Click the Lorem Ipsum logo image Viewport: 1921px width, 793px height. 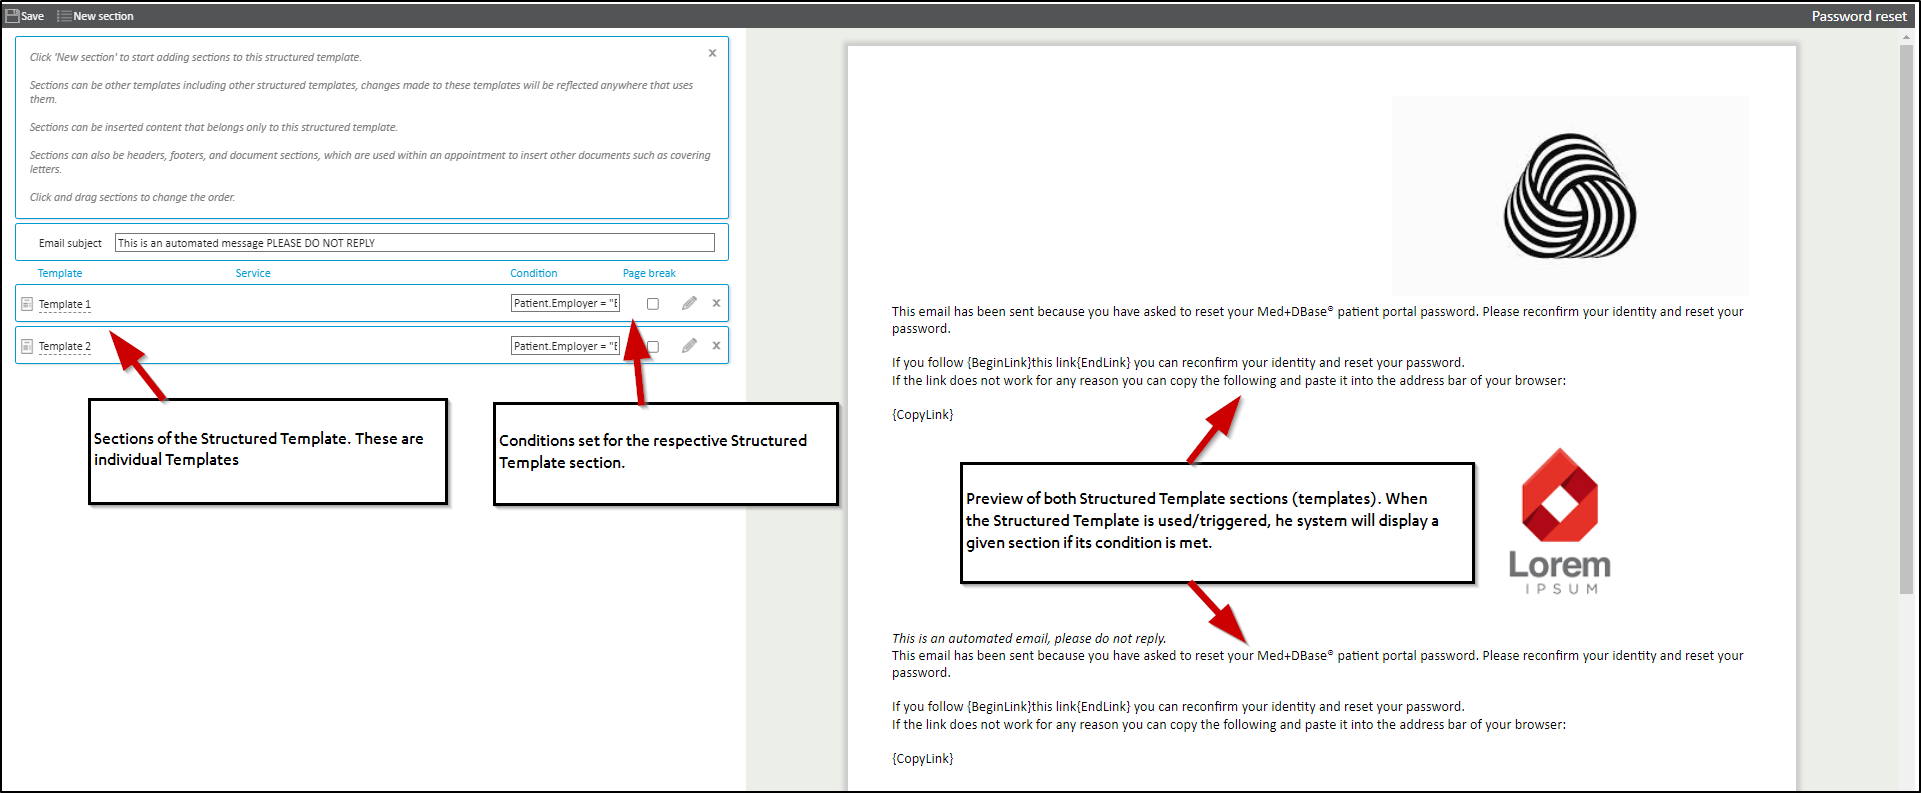(x=1559, y=522)
